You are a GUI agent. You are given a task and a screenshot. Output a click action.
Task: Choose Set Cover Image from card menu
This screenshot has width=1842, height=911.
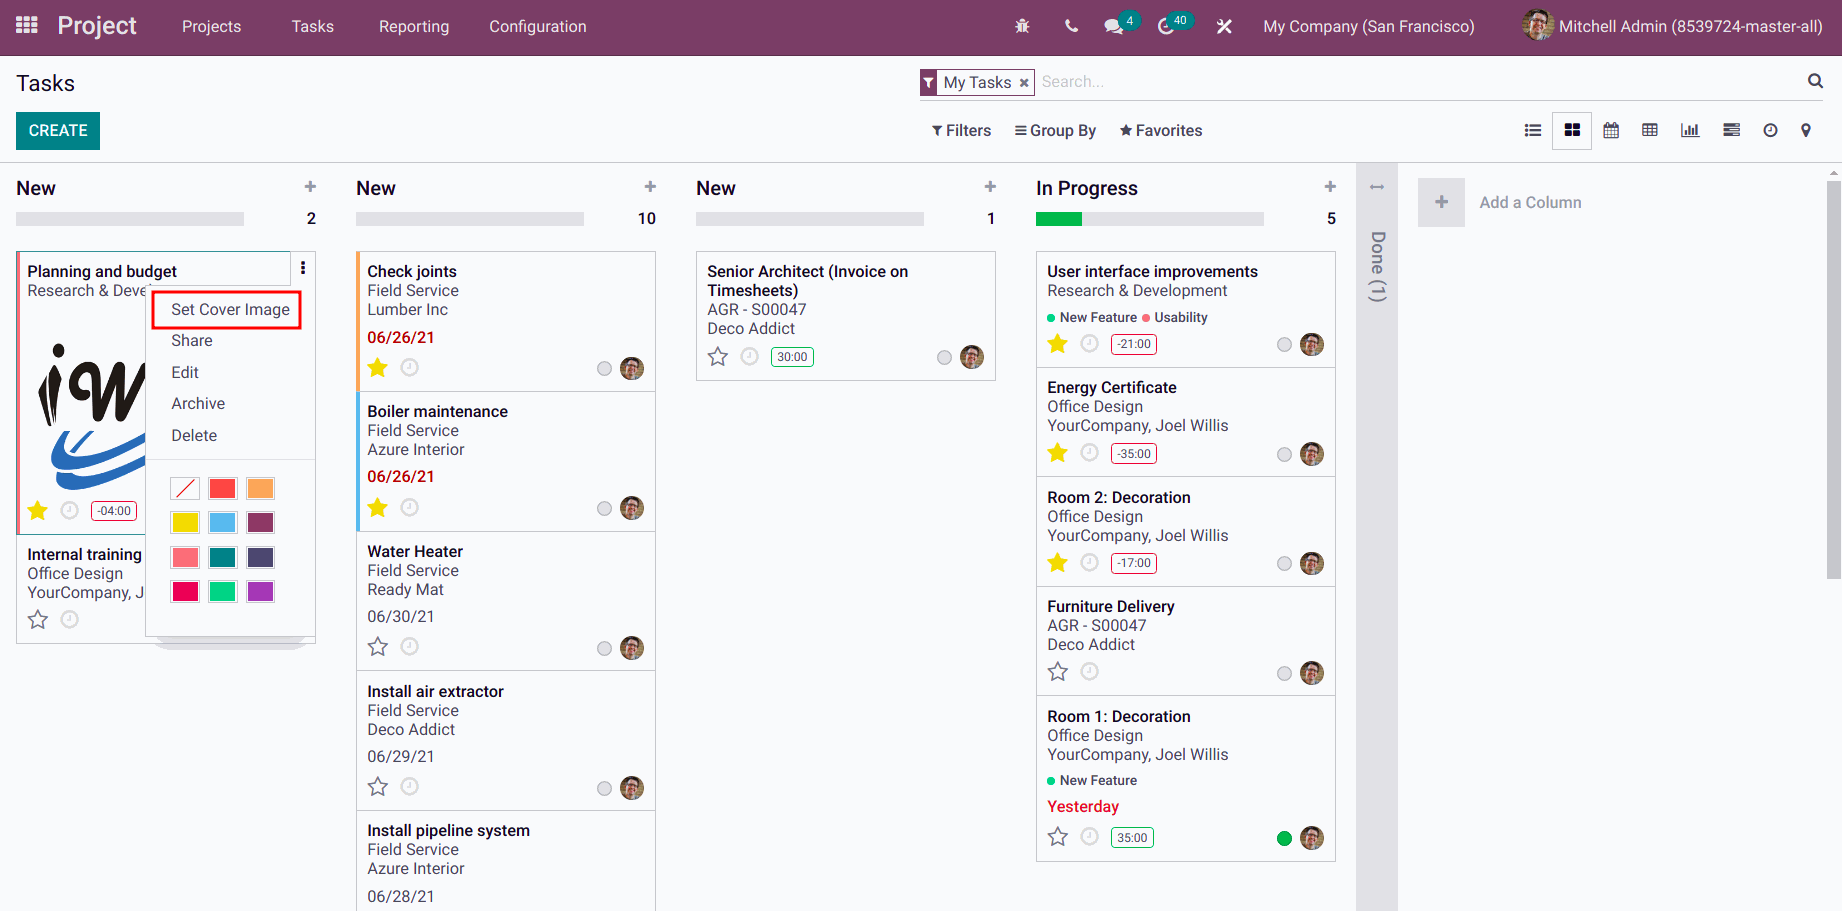[230, 310]
